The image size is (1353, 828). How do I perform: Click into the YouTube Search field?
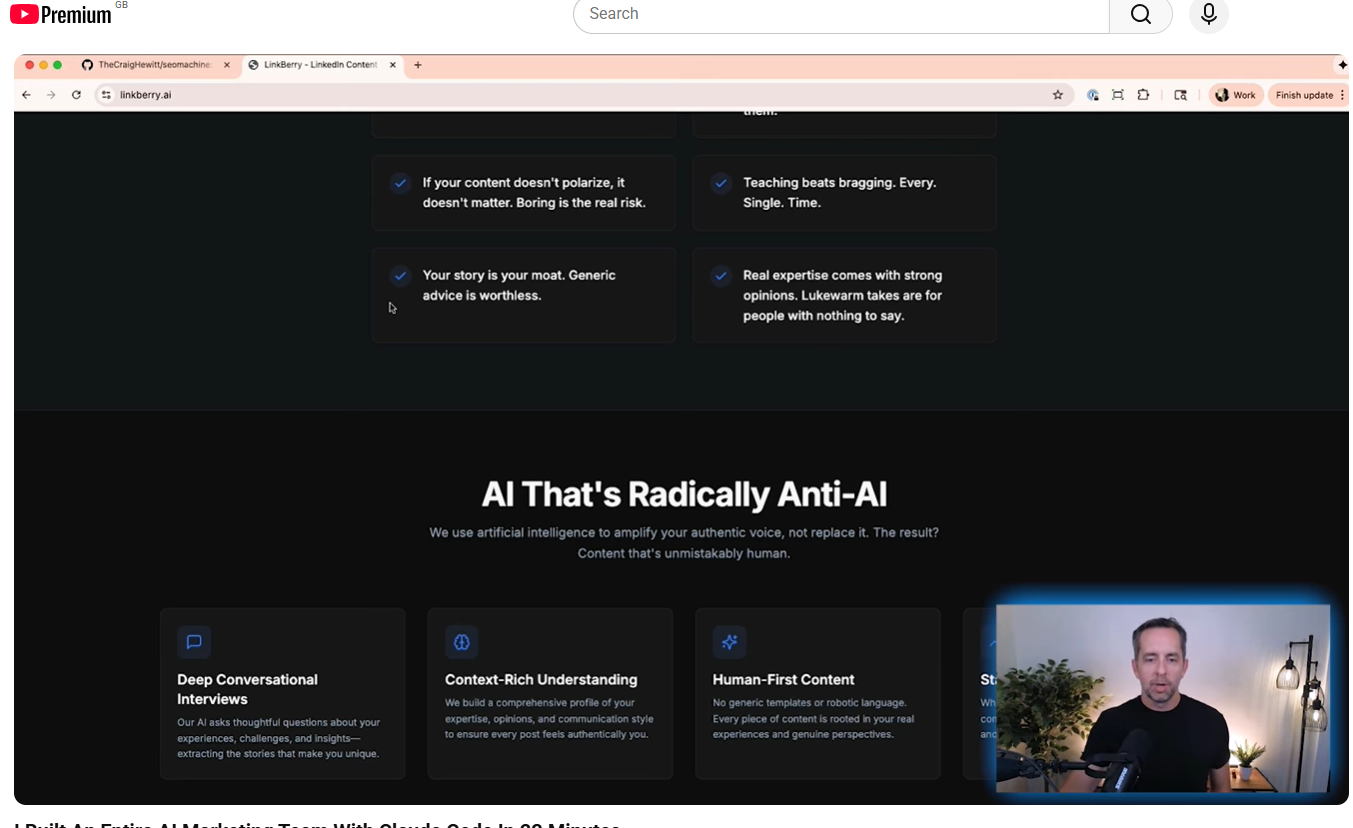pyautogui.click(x=840, y=14)
